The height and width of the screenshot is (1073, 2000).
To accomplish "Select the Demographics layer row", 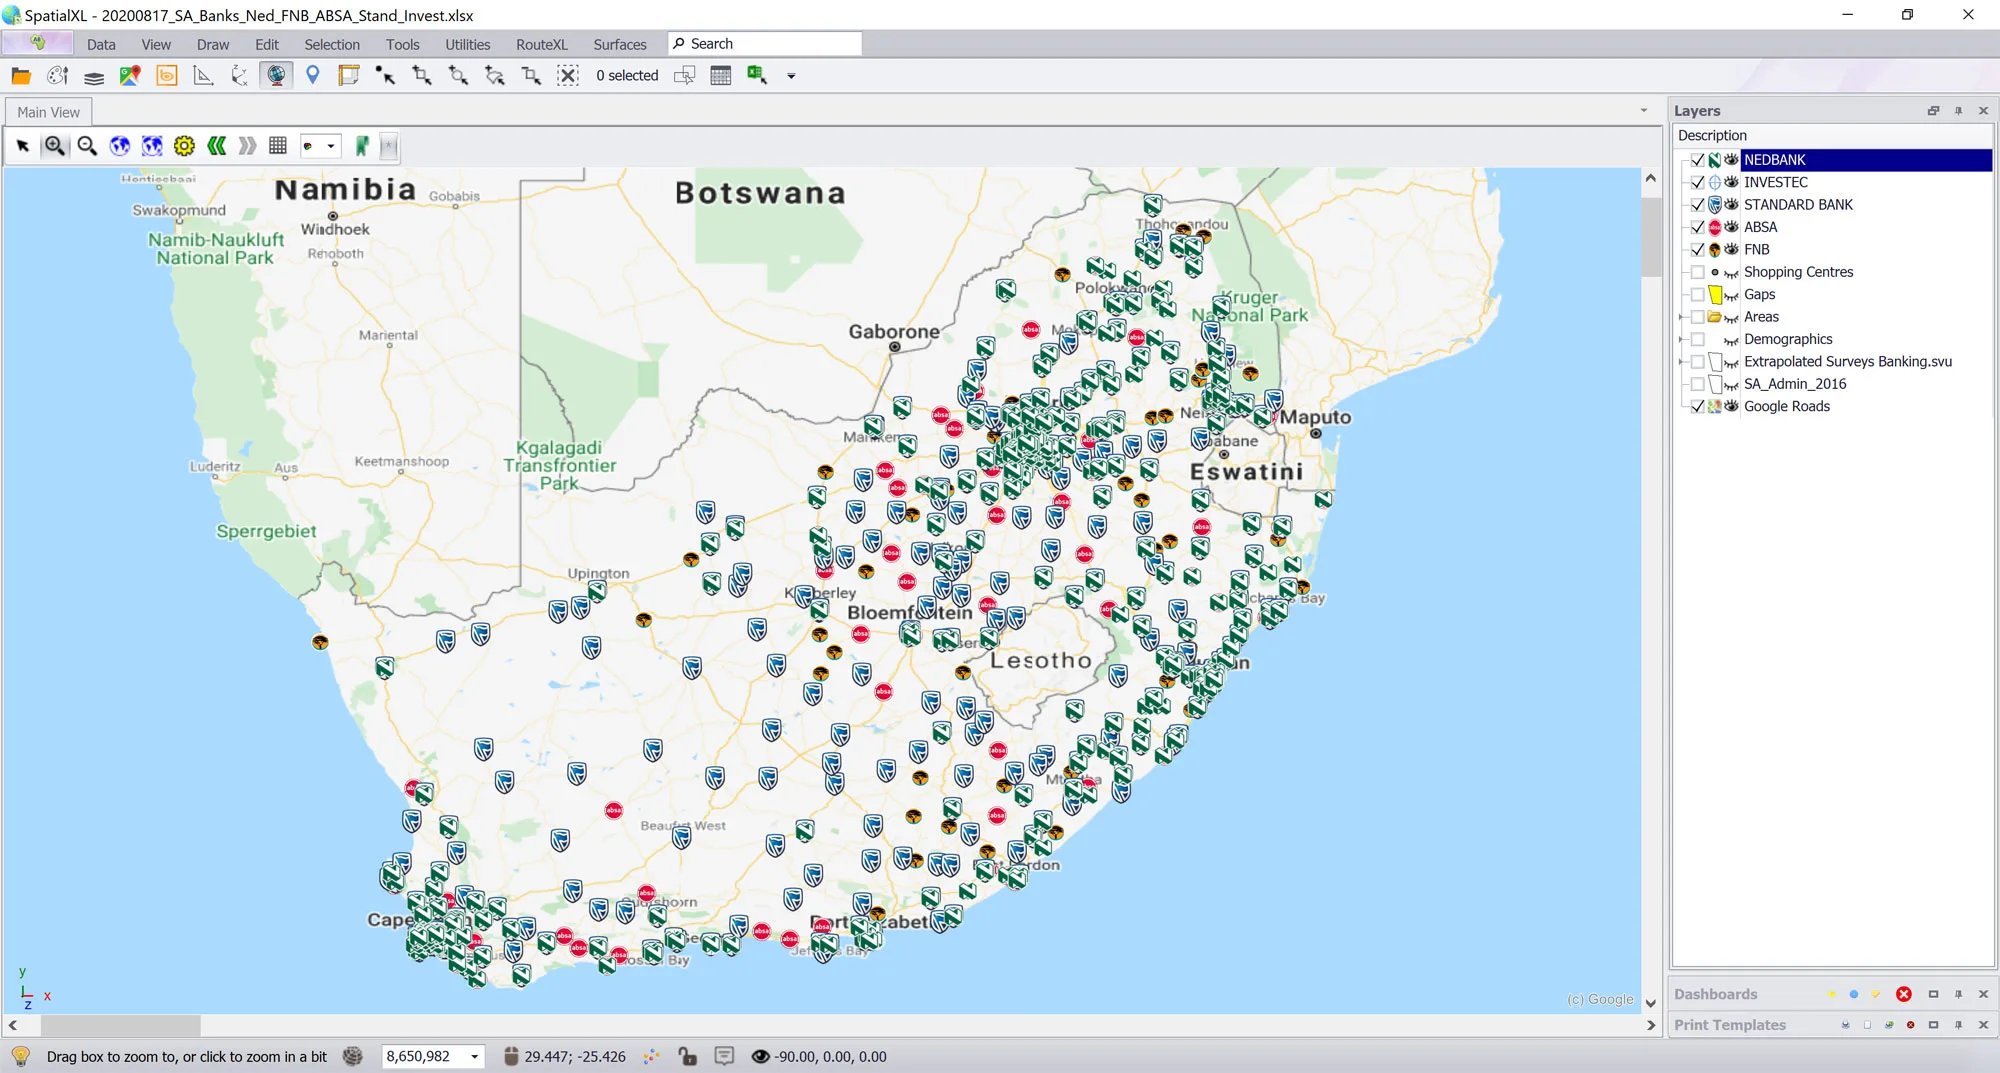I will [1788, 339].
